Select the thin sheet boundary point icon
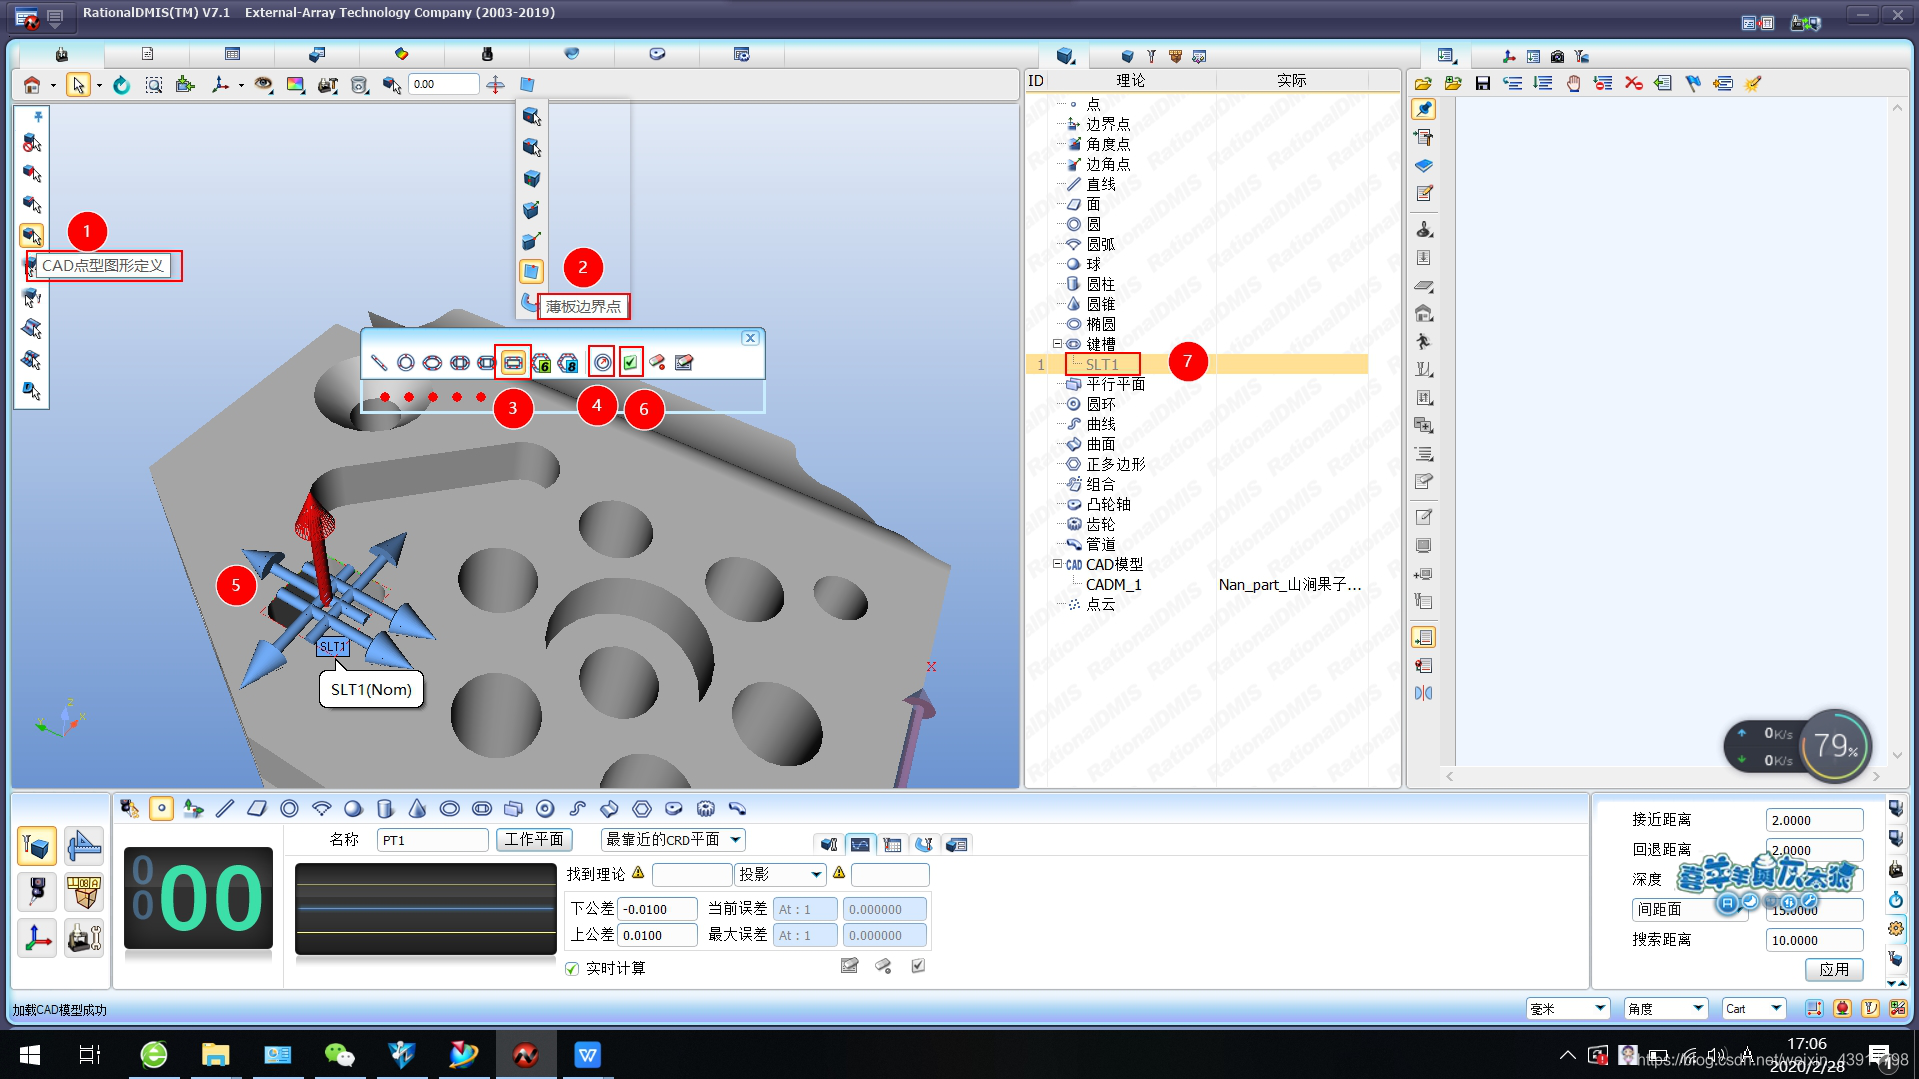 point(531,271)
